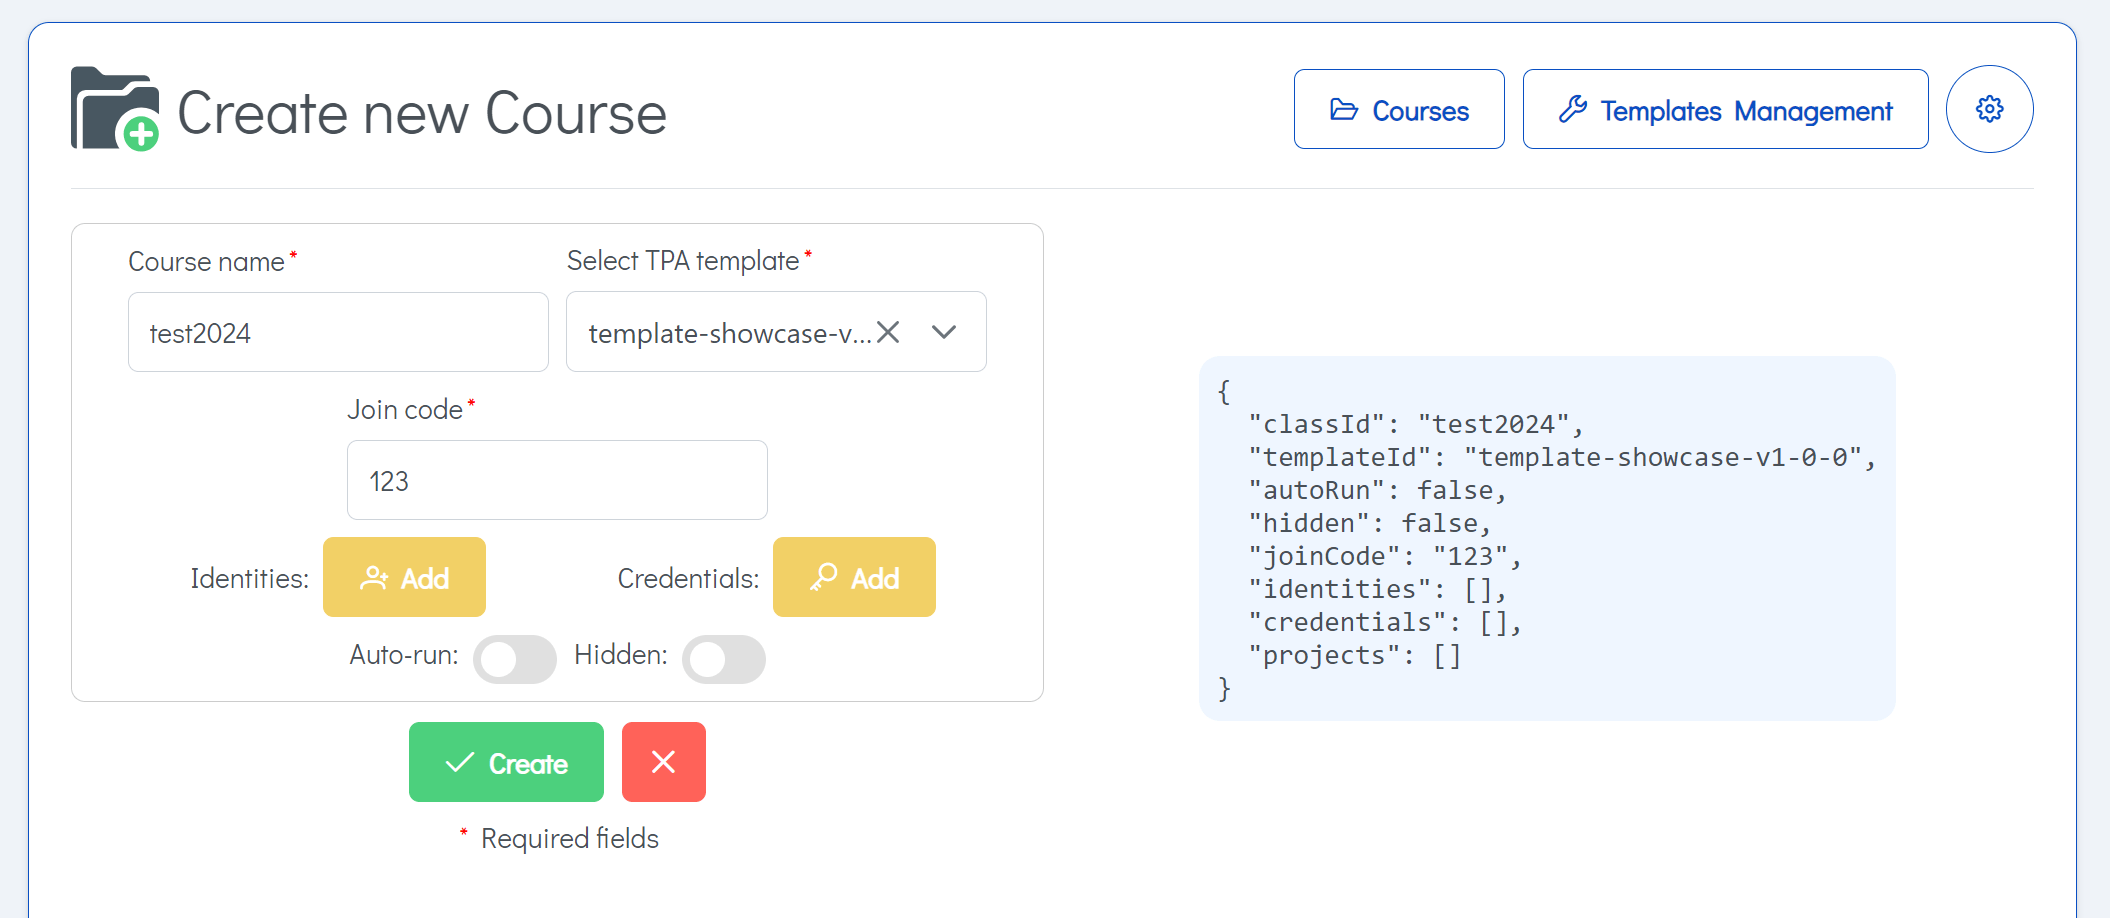Click the "autoRun": false line
The image size is (2110, 918).
coord(1377,490)
